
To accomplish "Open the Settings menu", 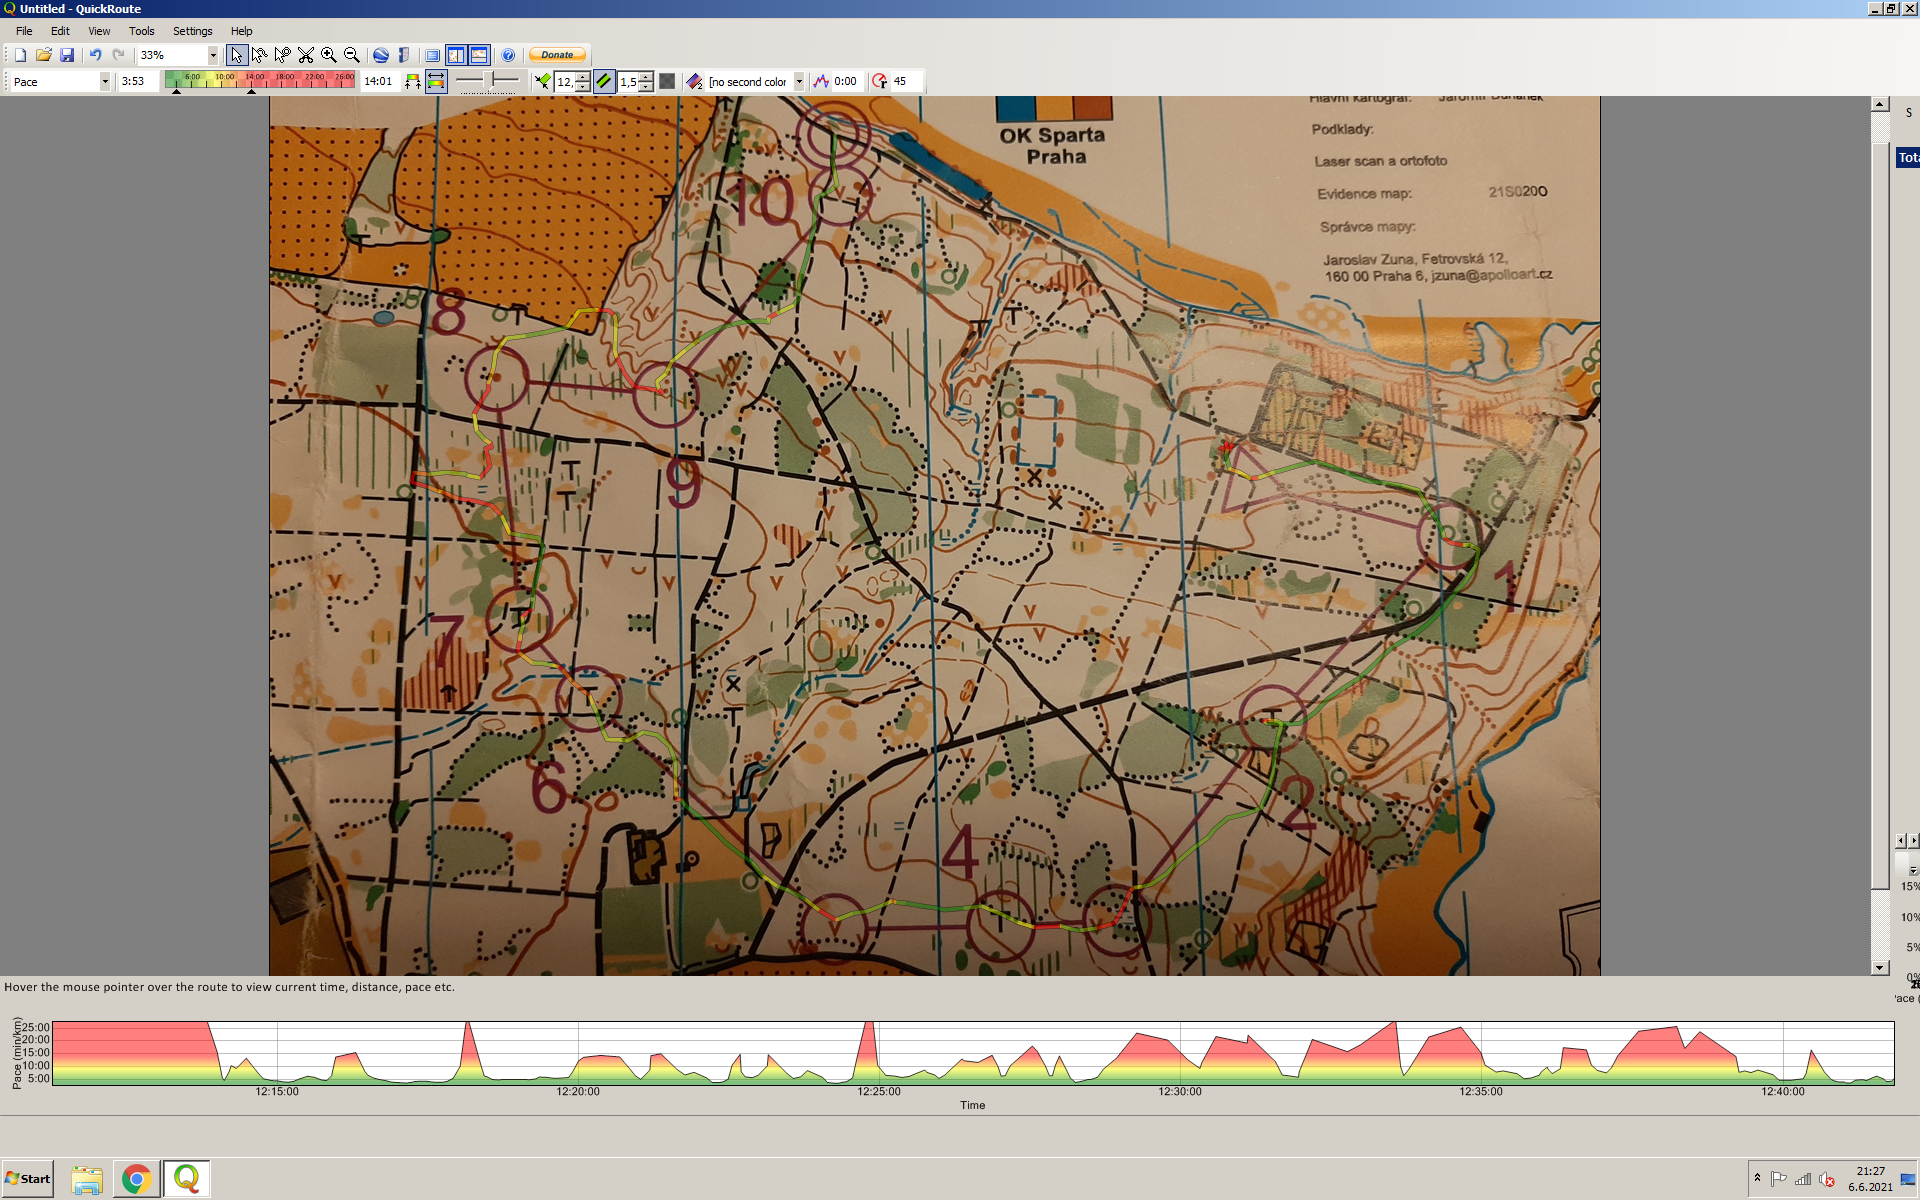I will point(192,31).
